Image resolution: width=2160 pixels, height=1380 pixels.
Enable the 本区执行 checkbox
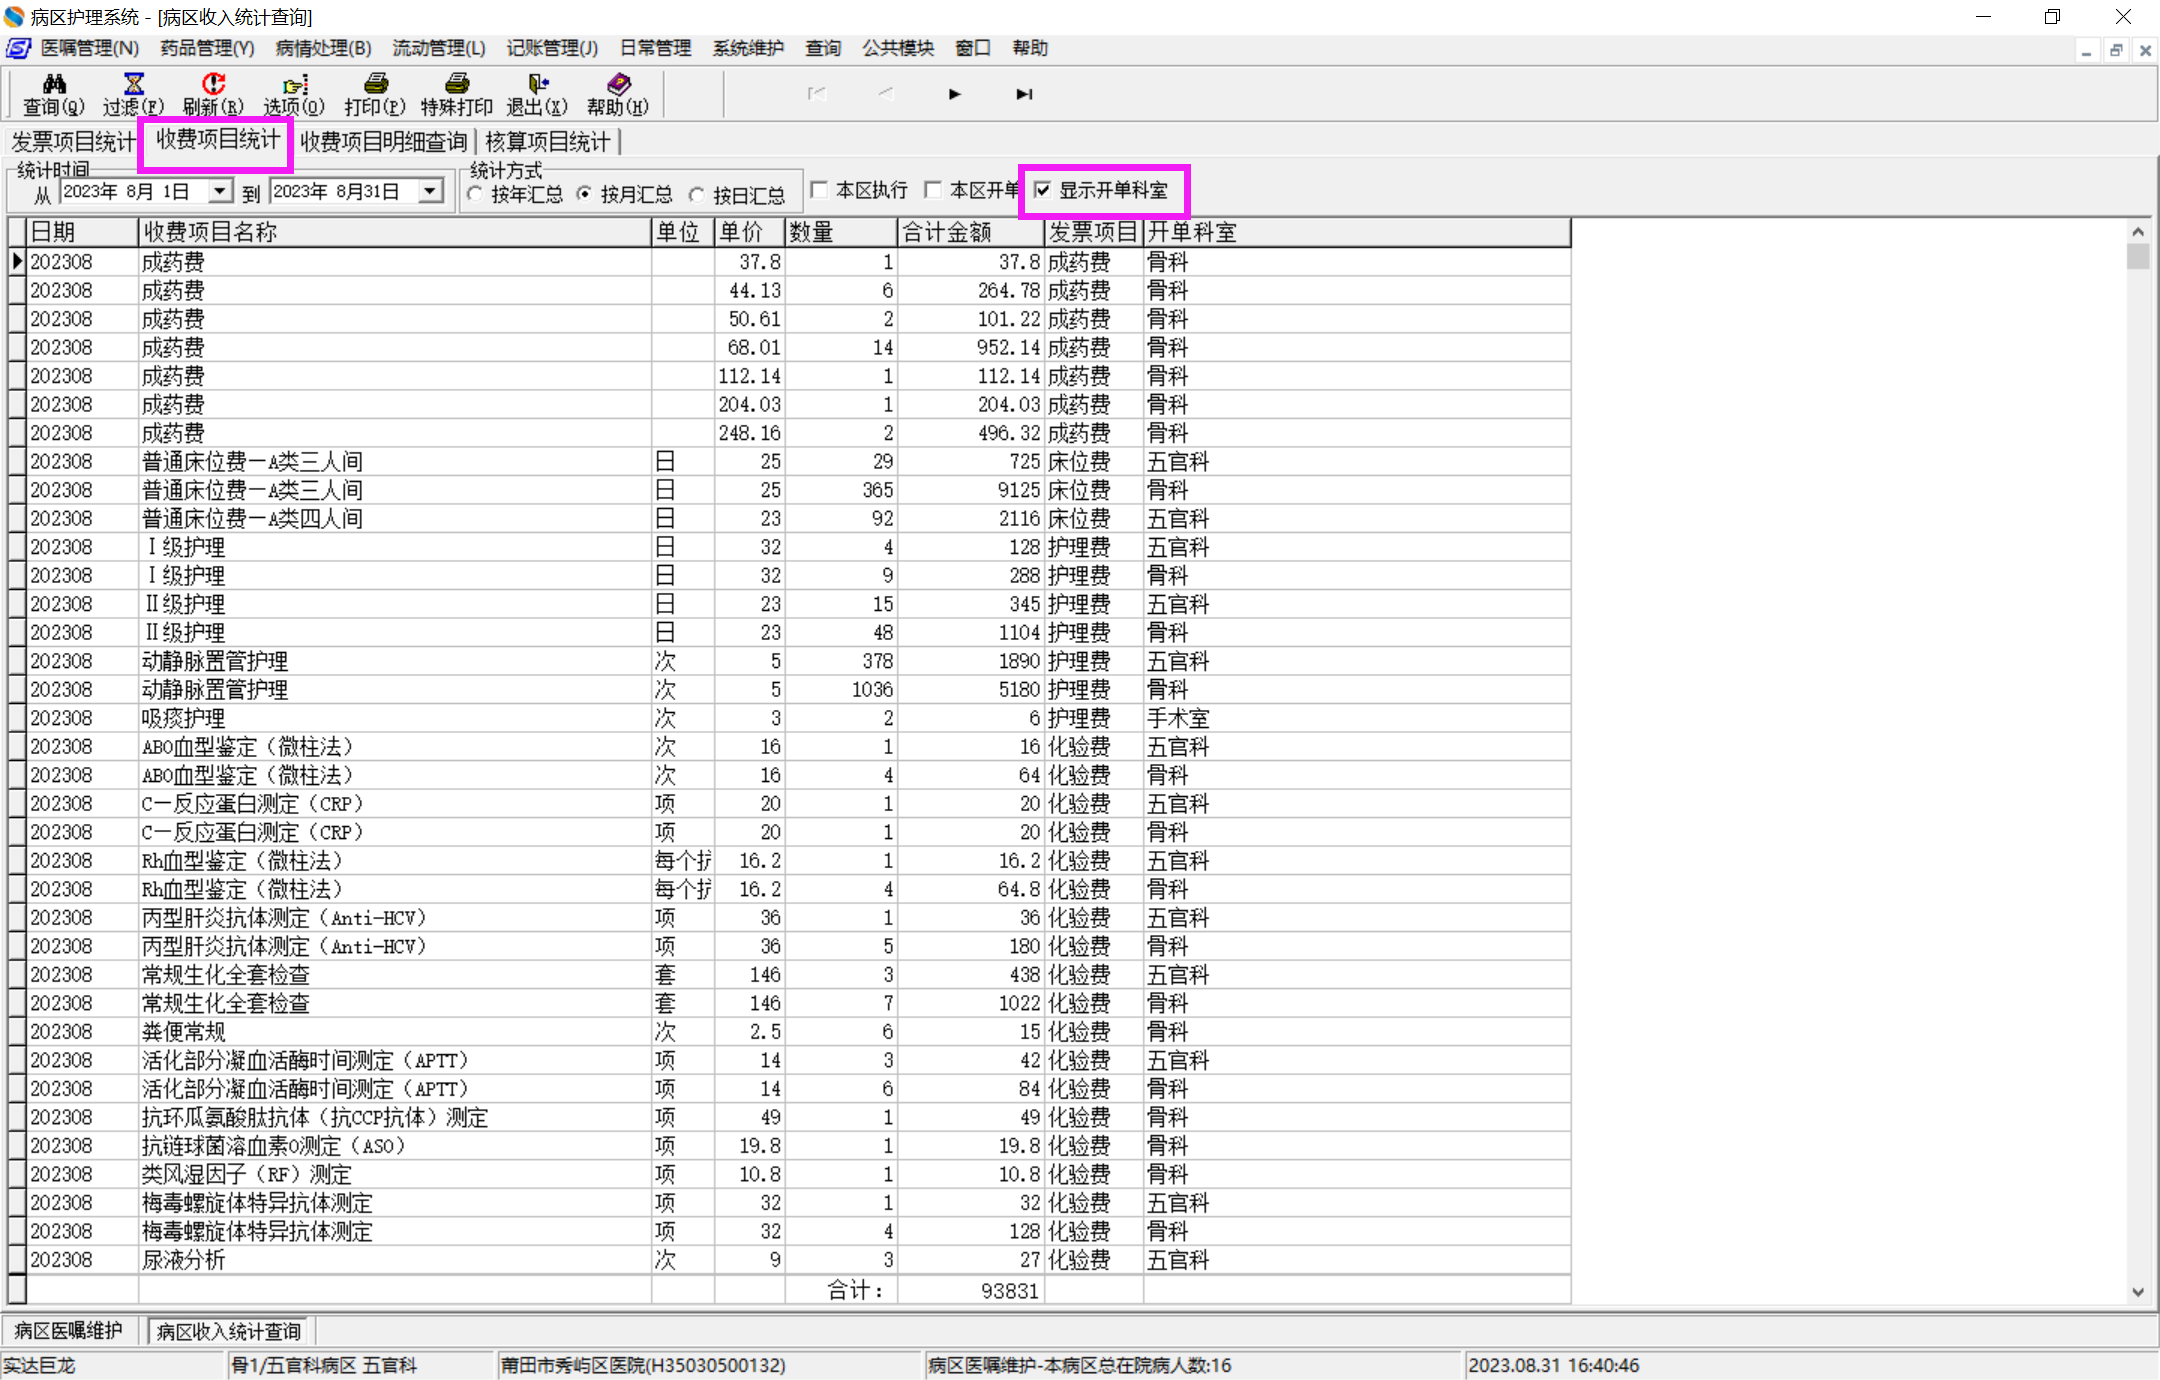820,190
